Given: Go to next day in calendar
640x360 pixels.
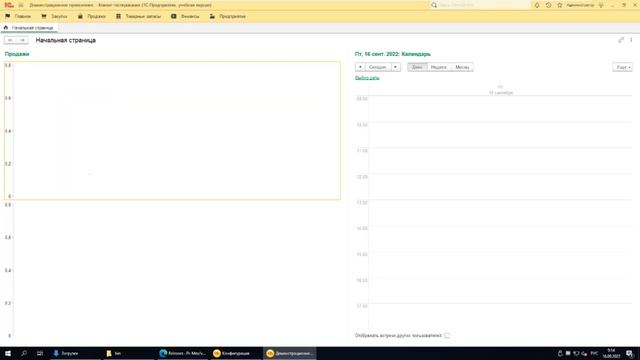Looking at the screenshot, I should (x=396, y=67).
